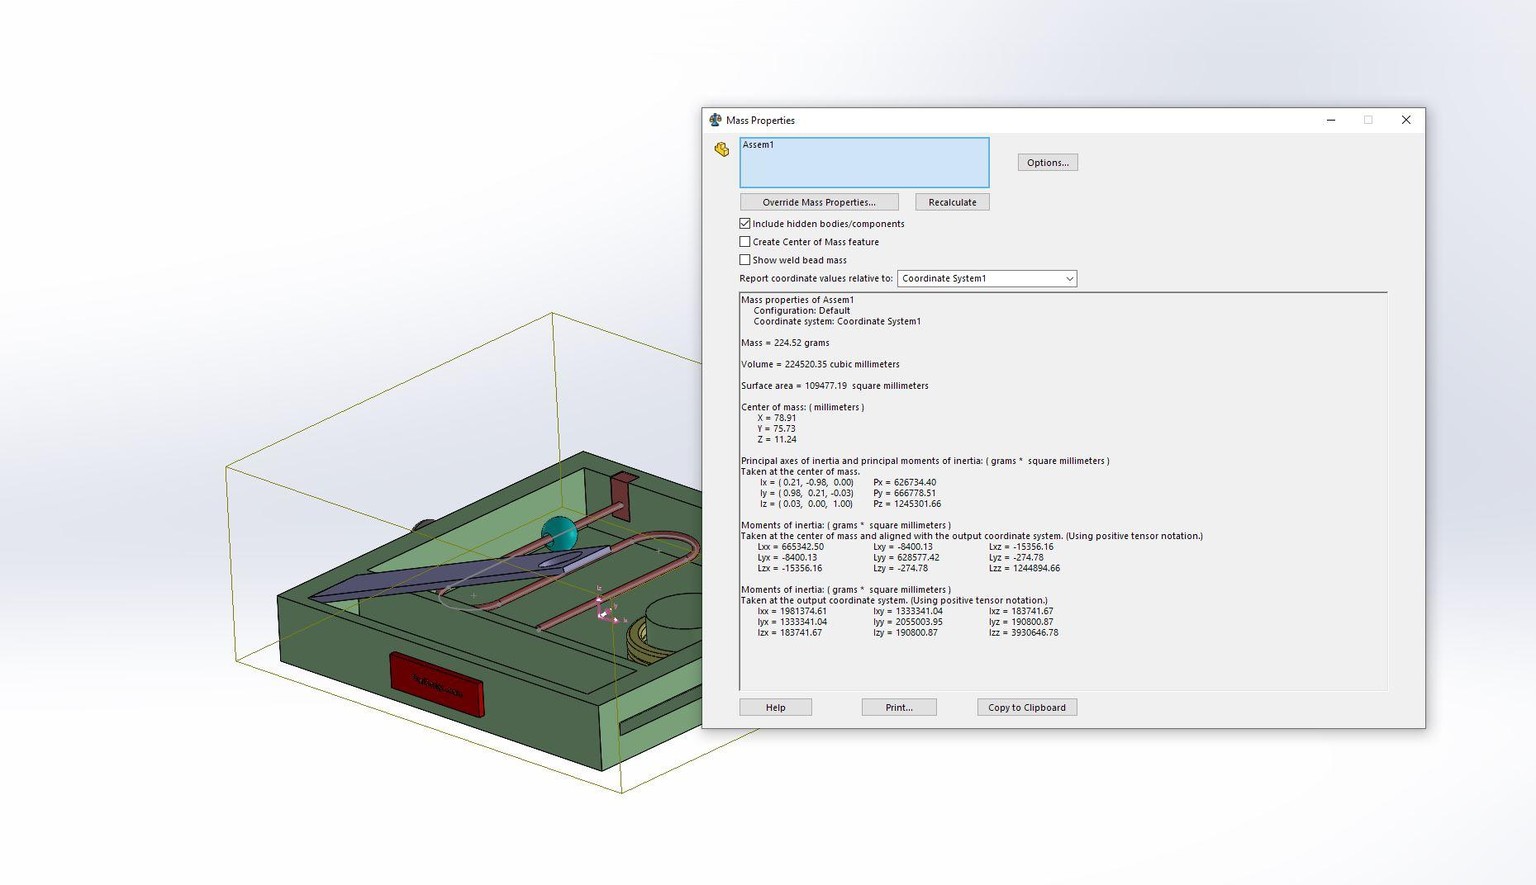Click 'Configuration: Default' text line
The image size is (1536, 885).
801,311
